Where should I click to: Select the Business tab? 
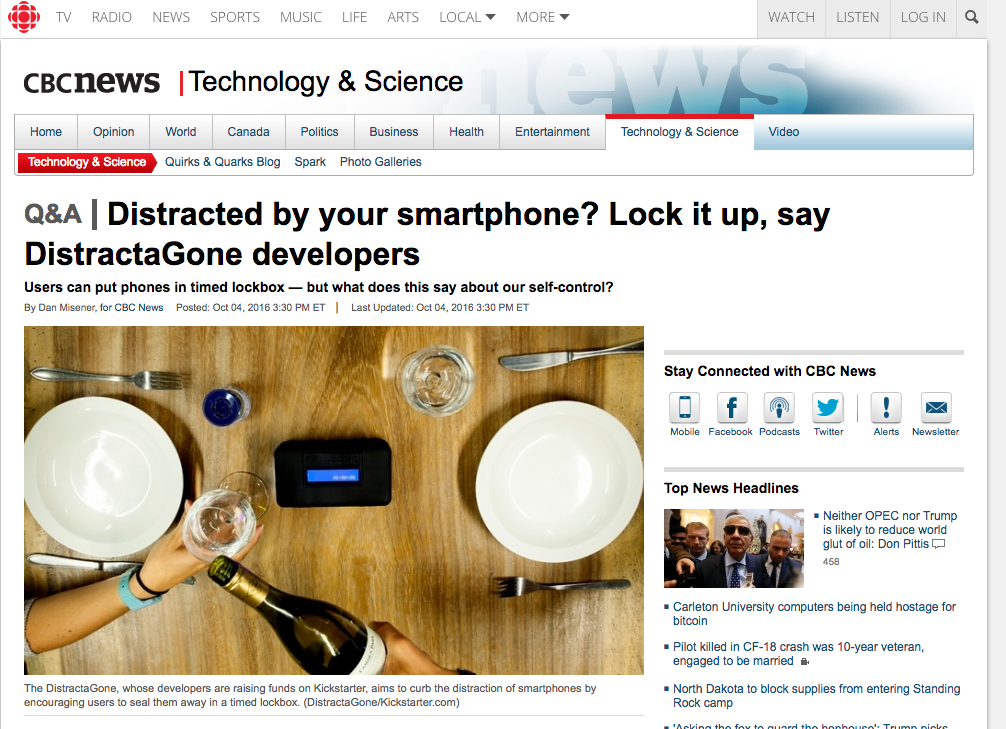[x=394, y=132]
